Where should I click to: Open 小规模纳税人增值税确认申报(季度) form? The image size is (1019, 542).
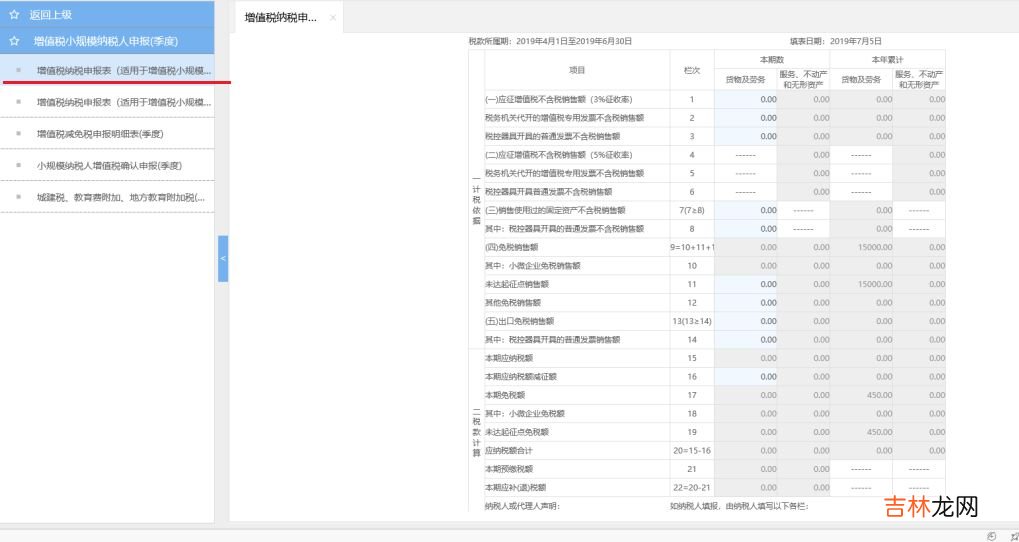(109, 165)
